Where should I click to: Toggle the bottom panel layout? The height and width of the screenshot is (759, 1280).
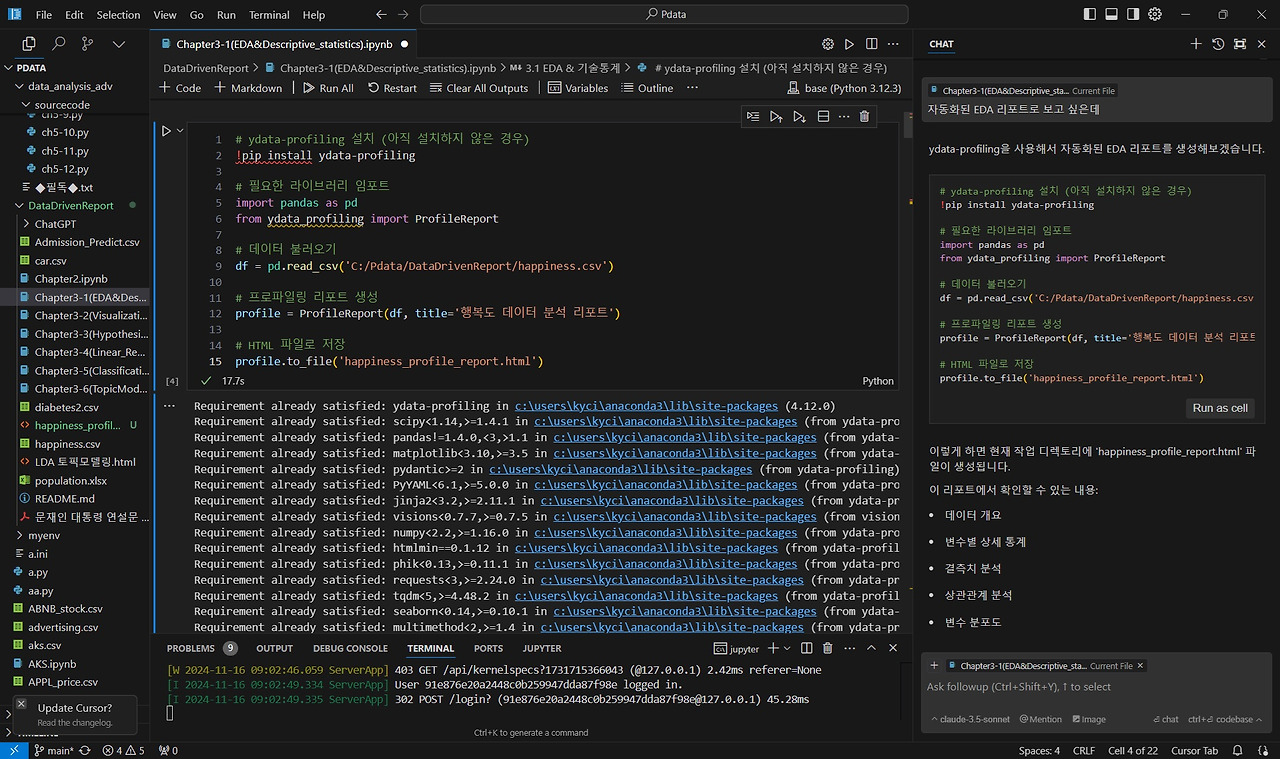coord(1111,15)
